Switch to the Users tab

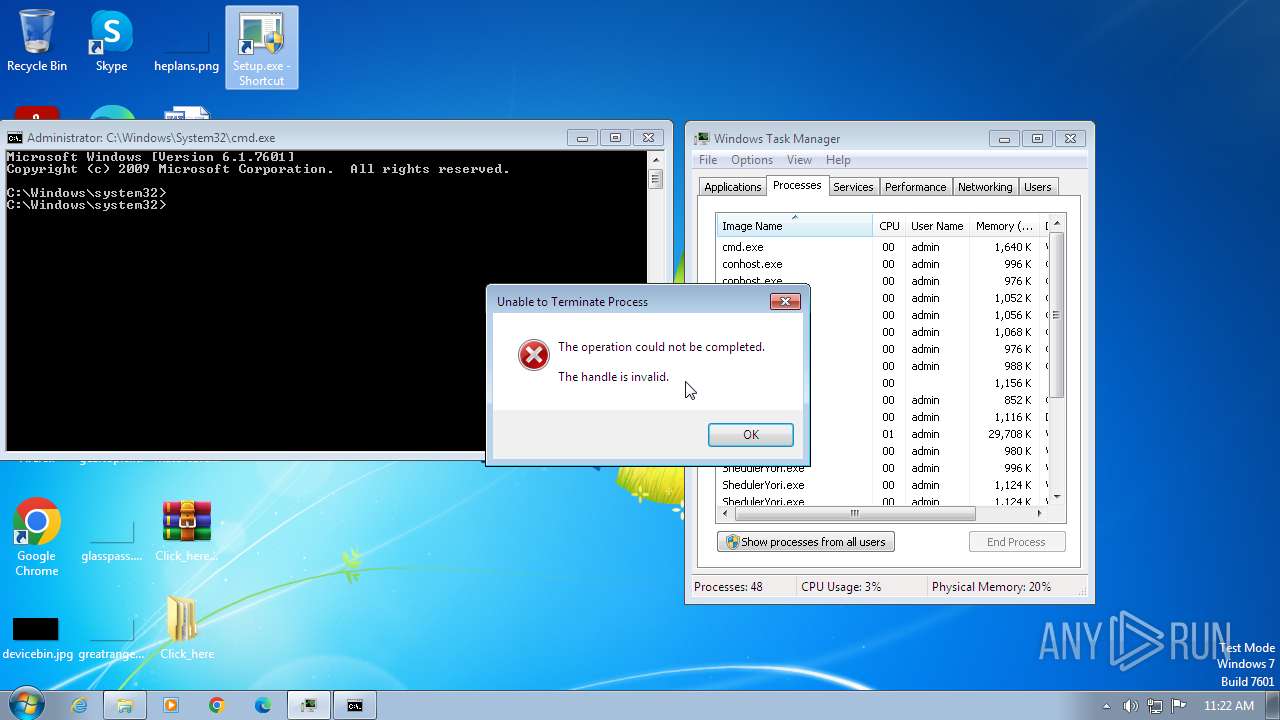pyautogui.click(x=1038, y=187)
